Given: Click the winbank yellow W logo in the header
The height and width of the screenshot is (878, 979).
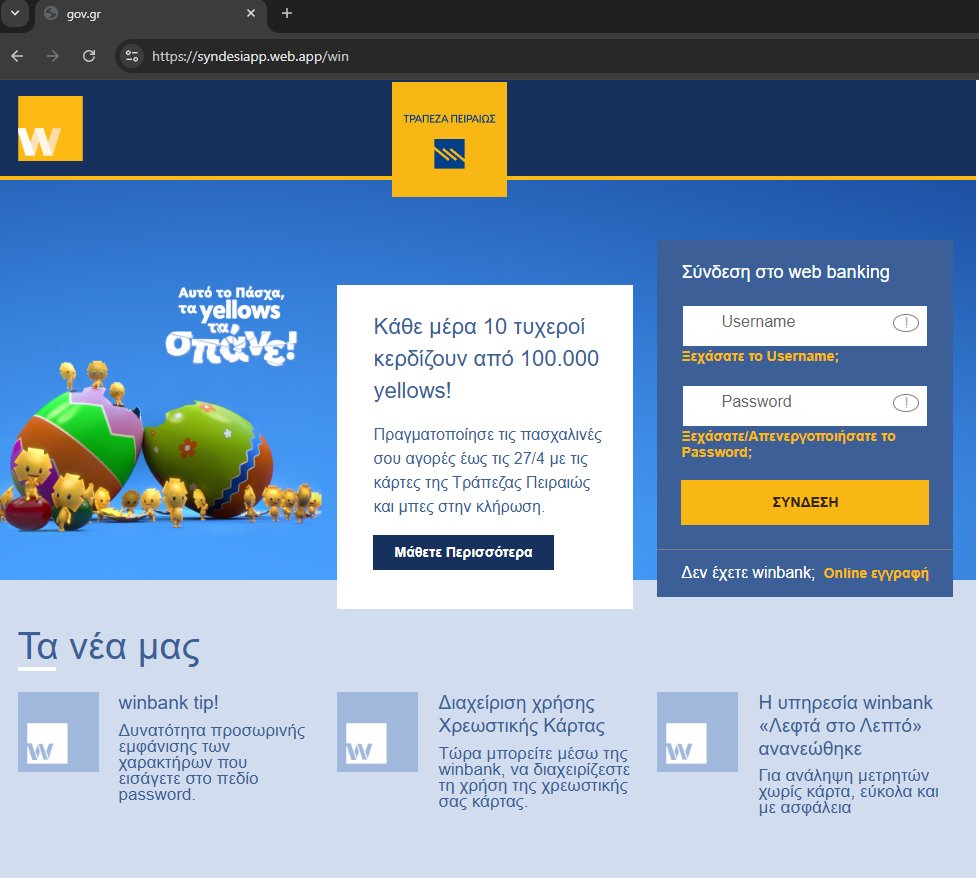Looking at the screenshot, I should (x=50, y=128).
